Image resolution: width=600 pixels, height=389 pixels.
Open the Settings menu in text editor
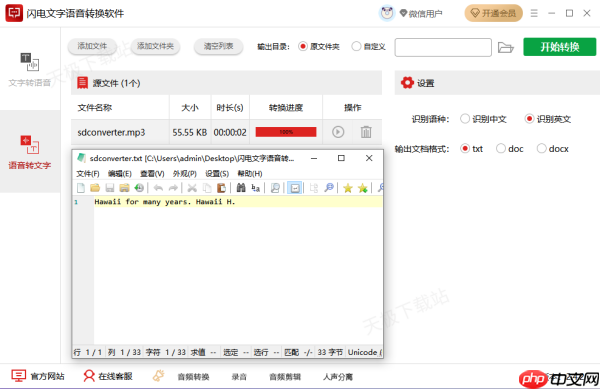(217, 174)
